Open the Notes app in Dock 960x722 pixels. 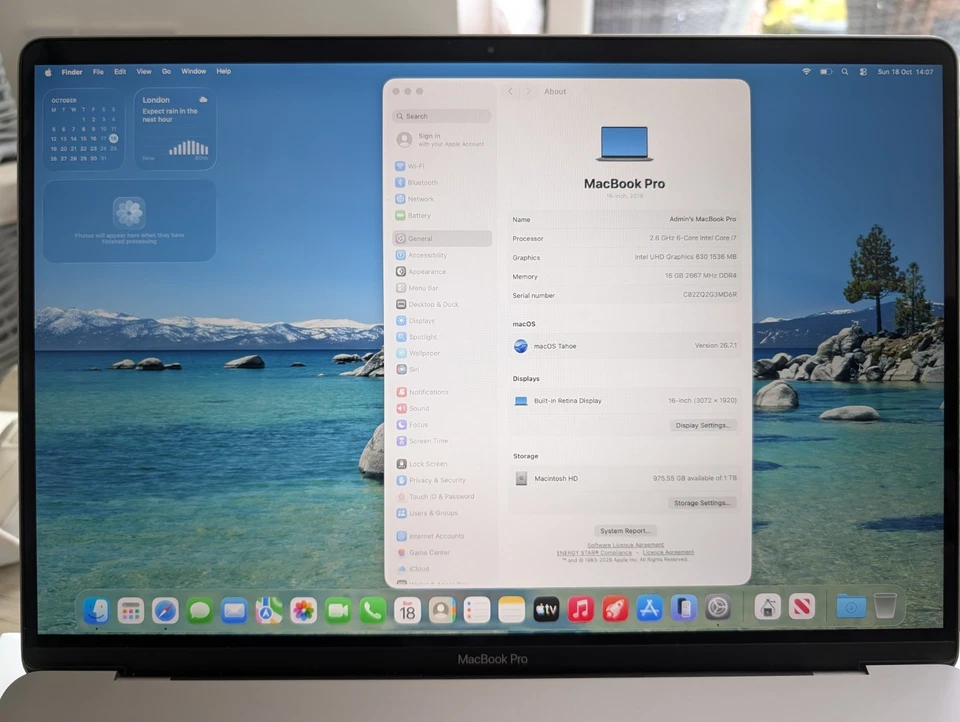511,610
